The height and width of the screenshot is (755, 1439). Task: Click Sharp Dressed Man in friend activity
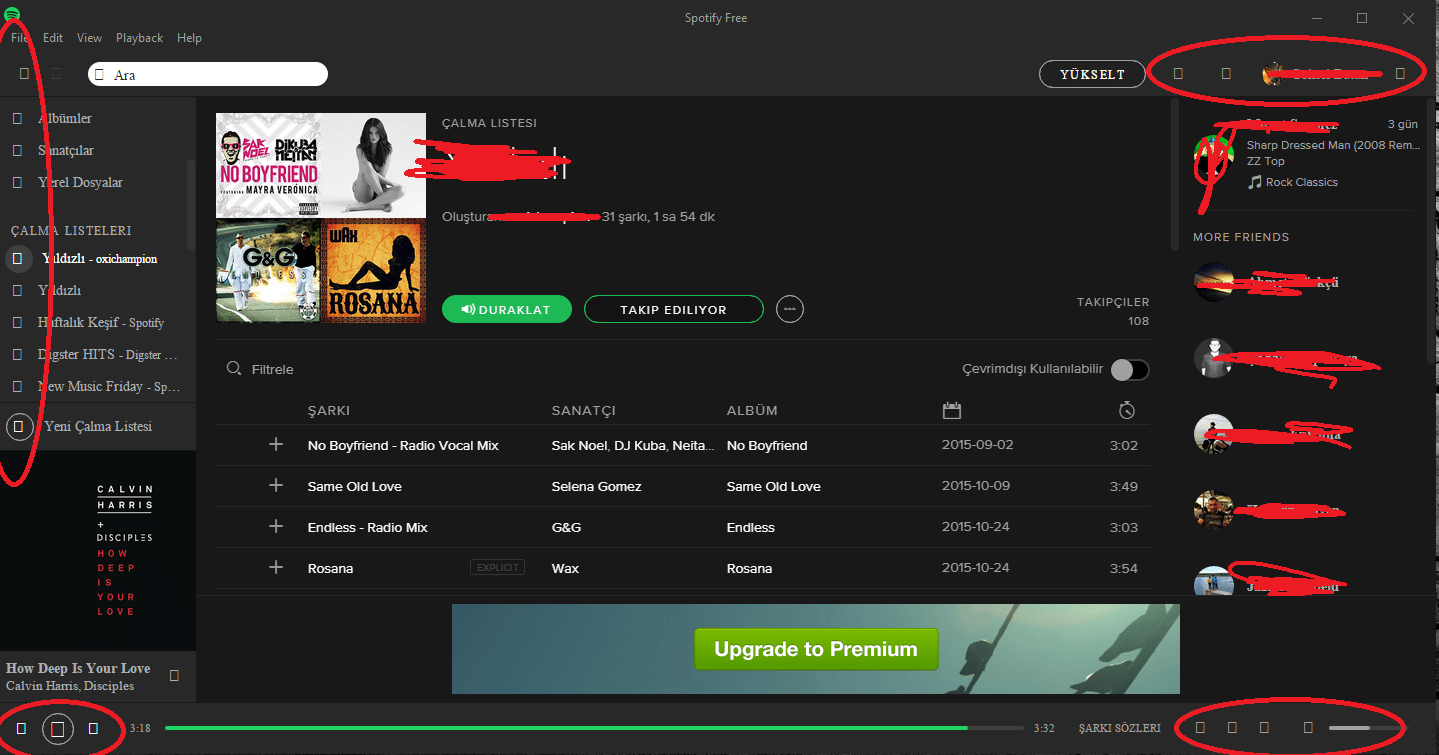pos(1333,145)
